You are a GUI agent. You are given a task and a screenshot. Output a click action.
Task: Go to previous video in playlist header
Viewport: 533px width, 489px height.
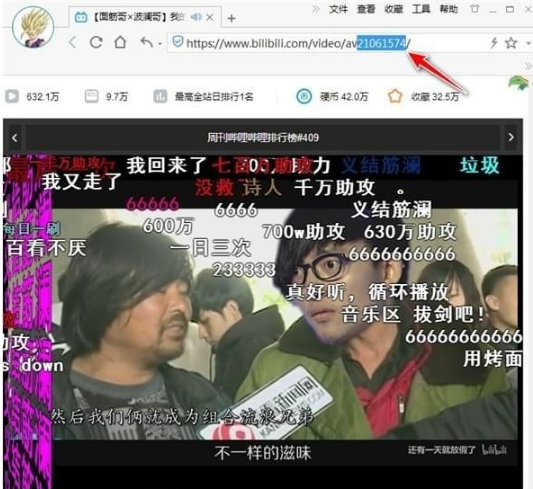point(14,138)
